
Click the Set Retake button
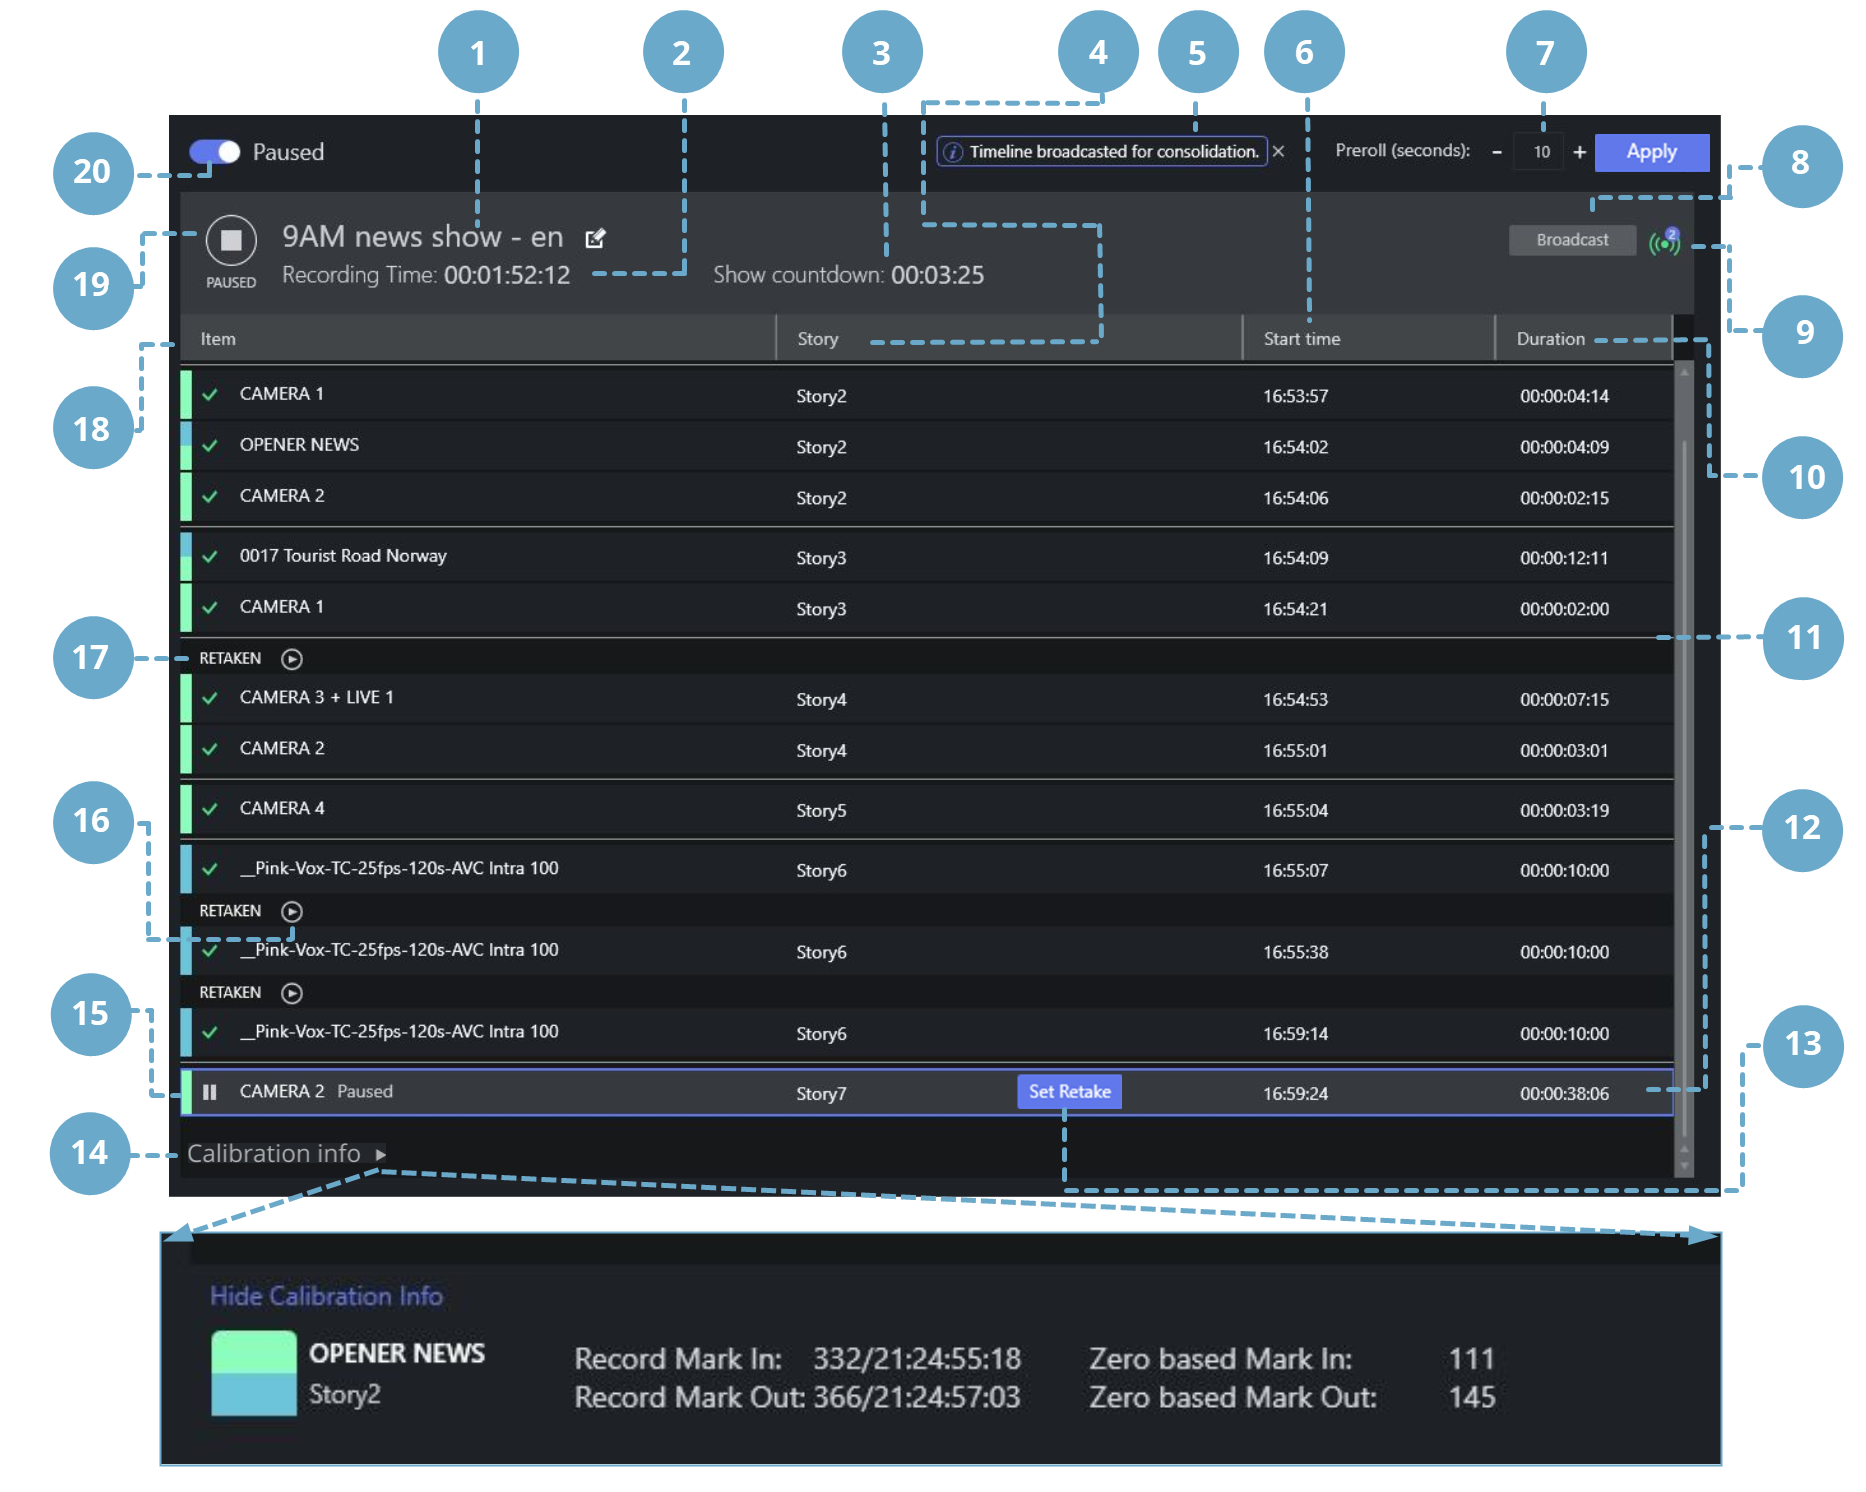click(1069, 1092)
